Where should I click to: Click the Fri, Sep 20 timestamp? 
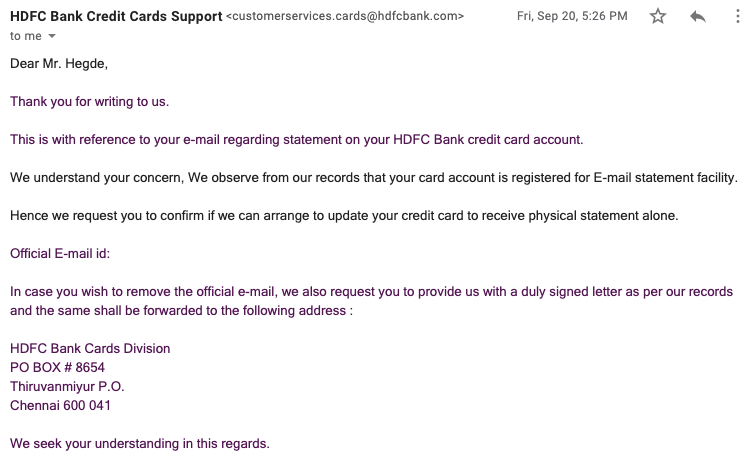click(x=572, y=17)
